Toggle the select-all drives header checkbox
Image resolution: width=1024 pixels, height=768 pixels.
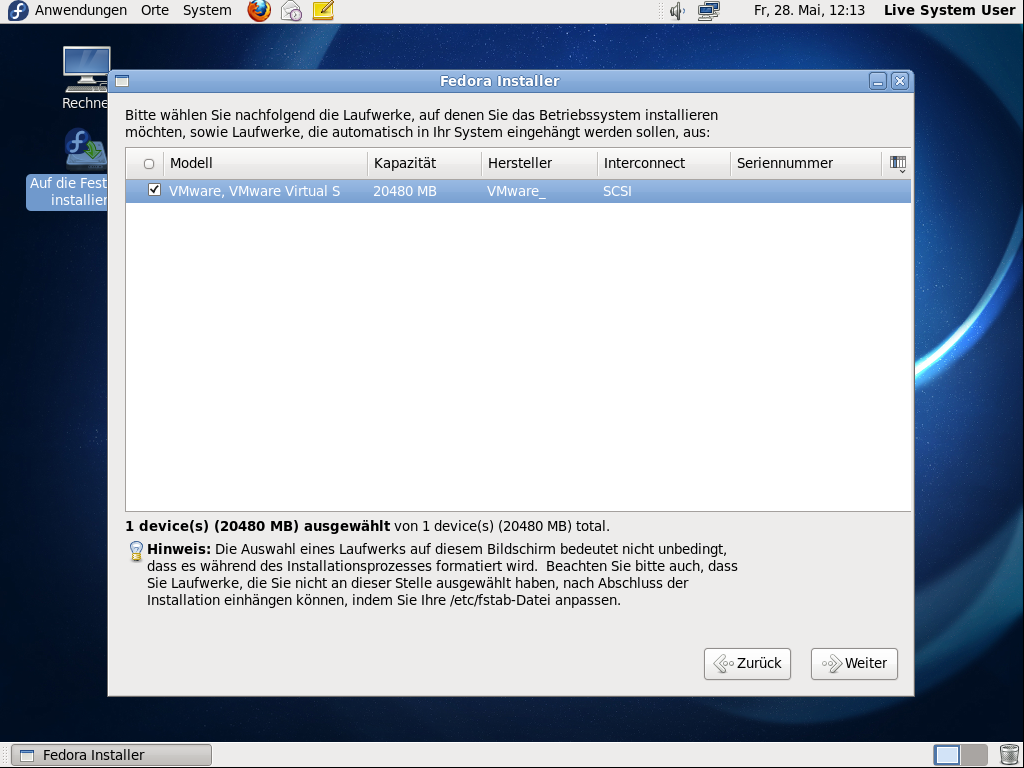[149, 164]
